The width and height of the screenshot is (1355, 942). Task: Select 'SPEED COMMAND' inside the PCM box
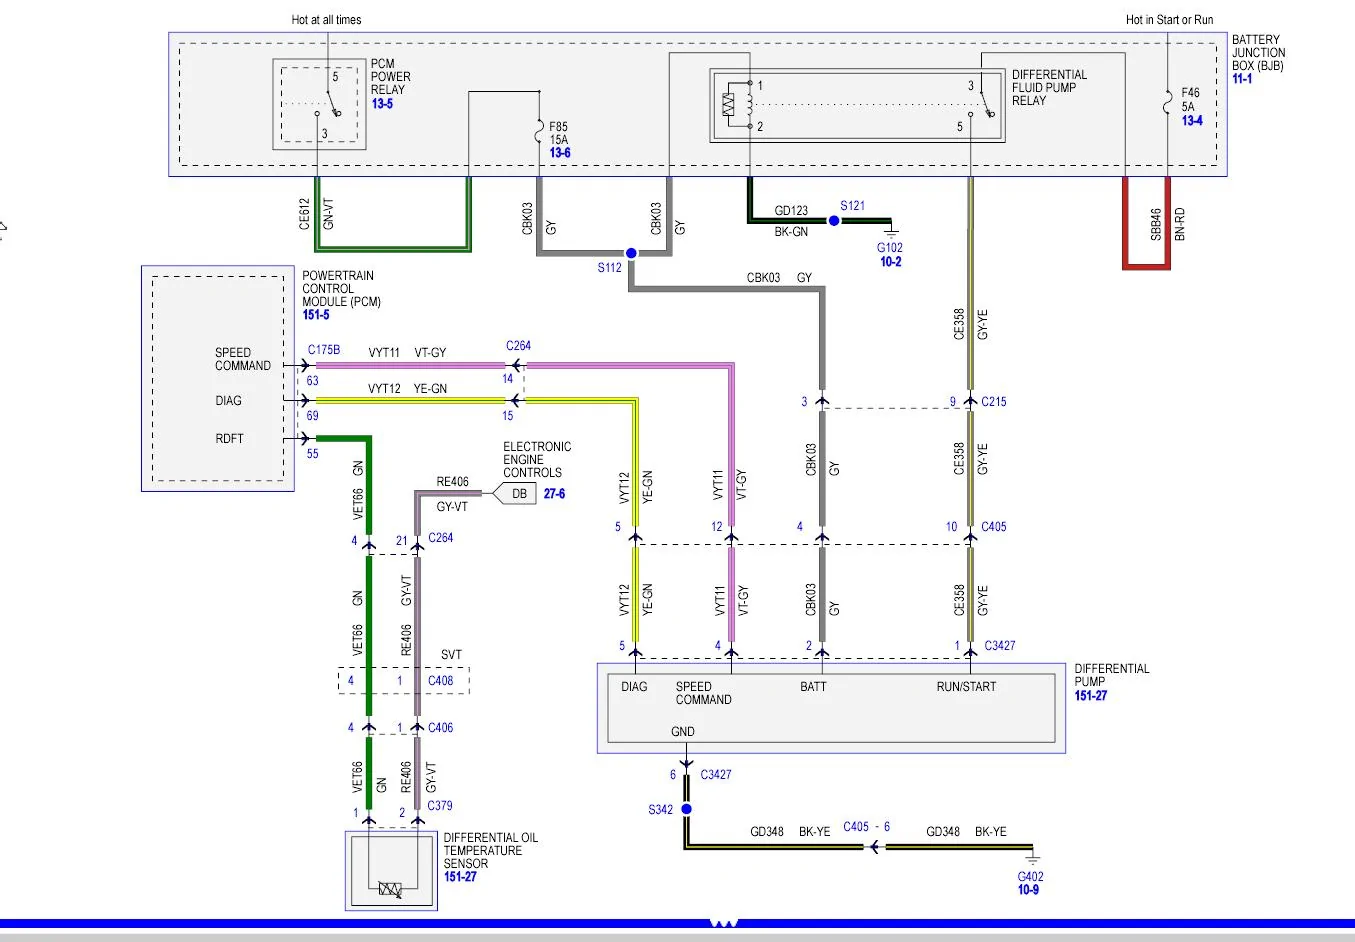coord(242,359)
